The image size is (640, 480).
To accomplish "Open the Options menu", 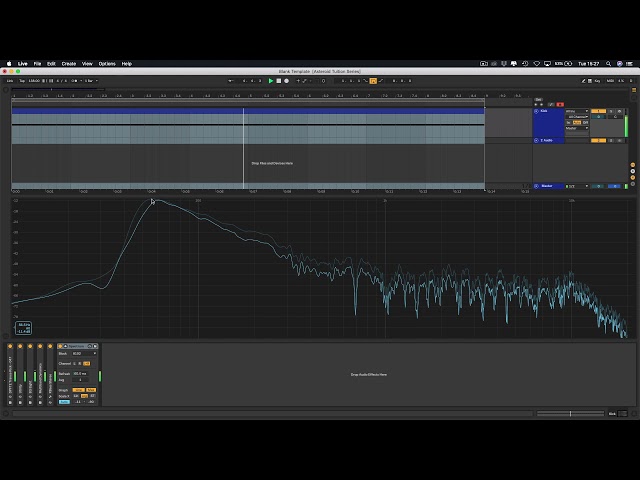I will pyautogui.click(x=107, y=64).
